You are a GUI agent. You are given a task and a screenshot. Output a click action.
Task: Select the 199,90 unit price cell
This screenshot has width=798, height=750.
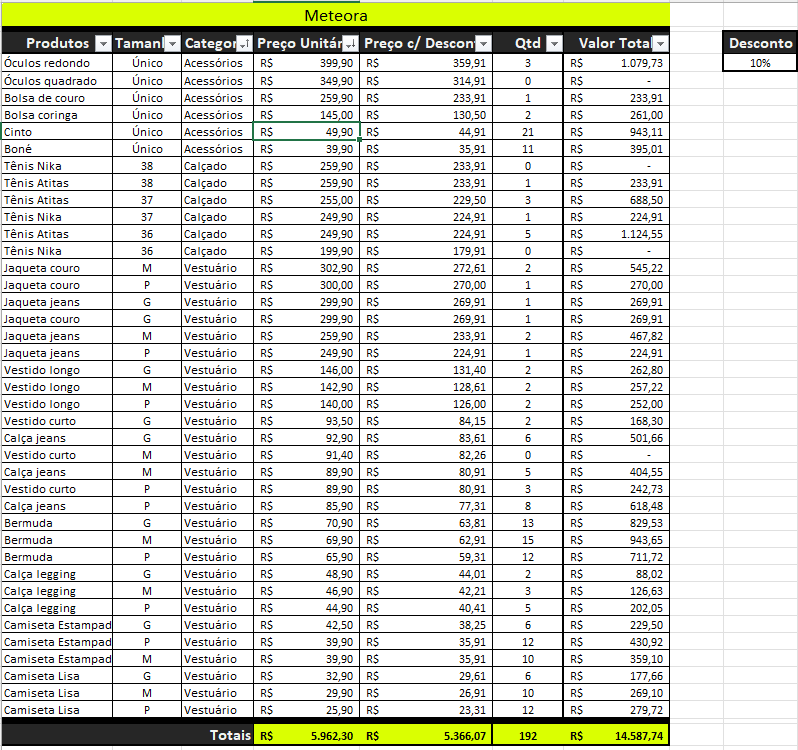306,251
